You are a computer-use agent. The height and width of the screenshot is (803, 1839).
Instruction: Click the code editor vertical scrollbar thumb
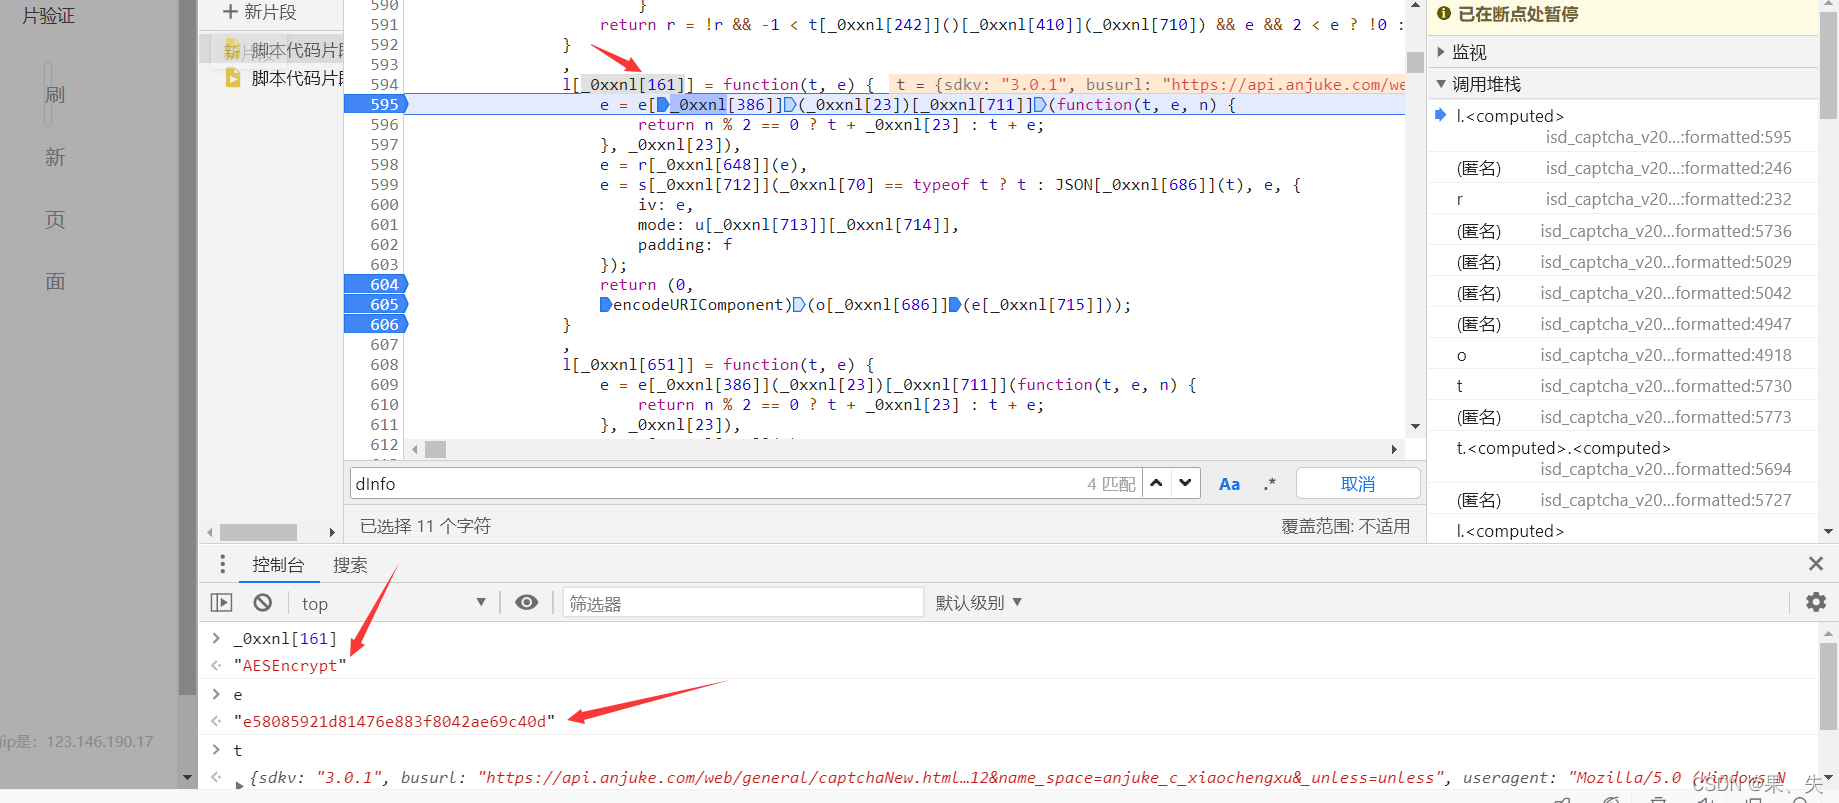pos(1415,62)
